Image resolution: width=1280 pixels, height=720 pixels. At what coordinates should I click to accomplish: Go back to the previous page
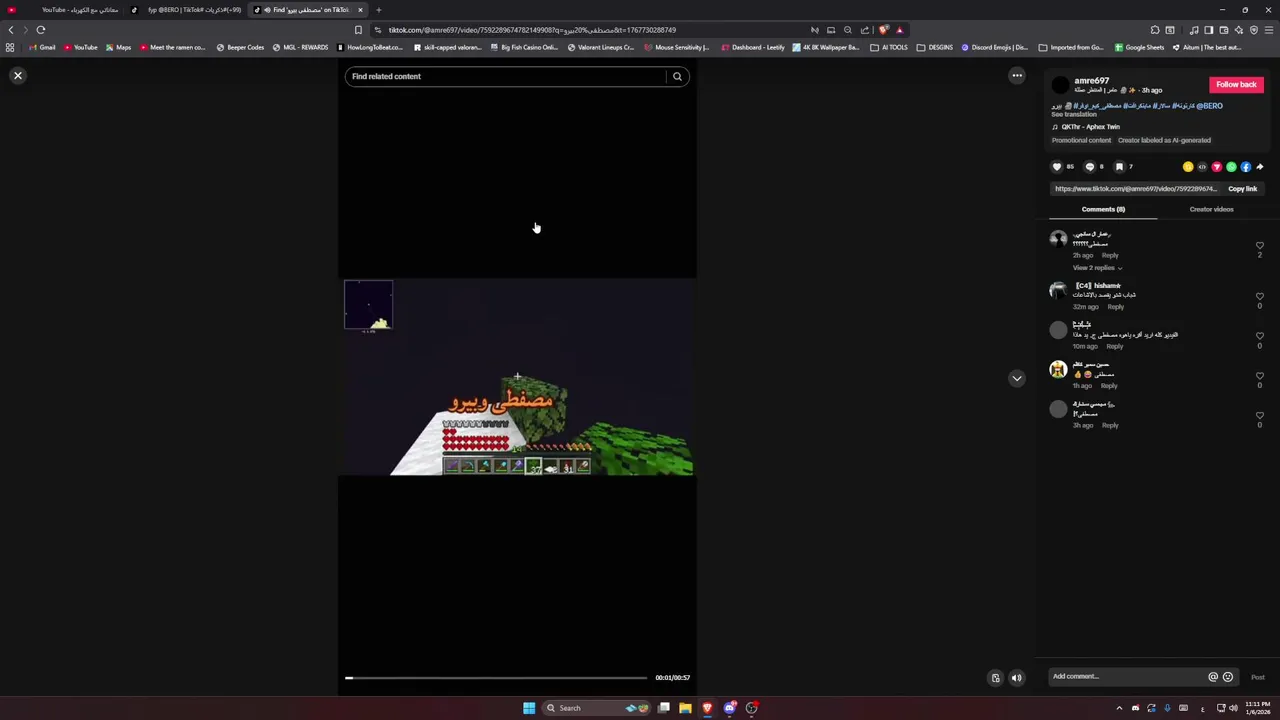click(x=11, y=30)
